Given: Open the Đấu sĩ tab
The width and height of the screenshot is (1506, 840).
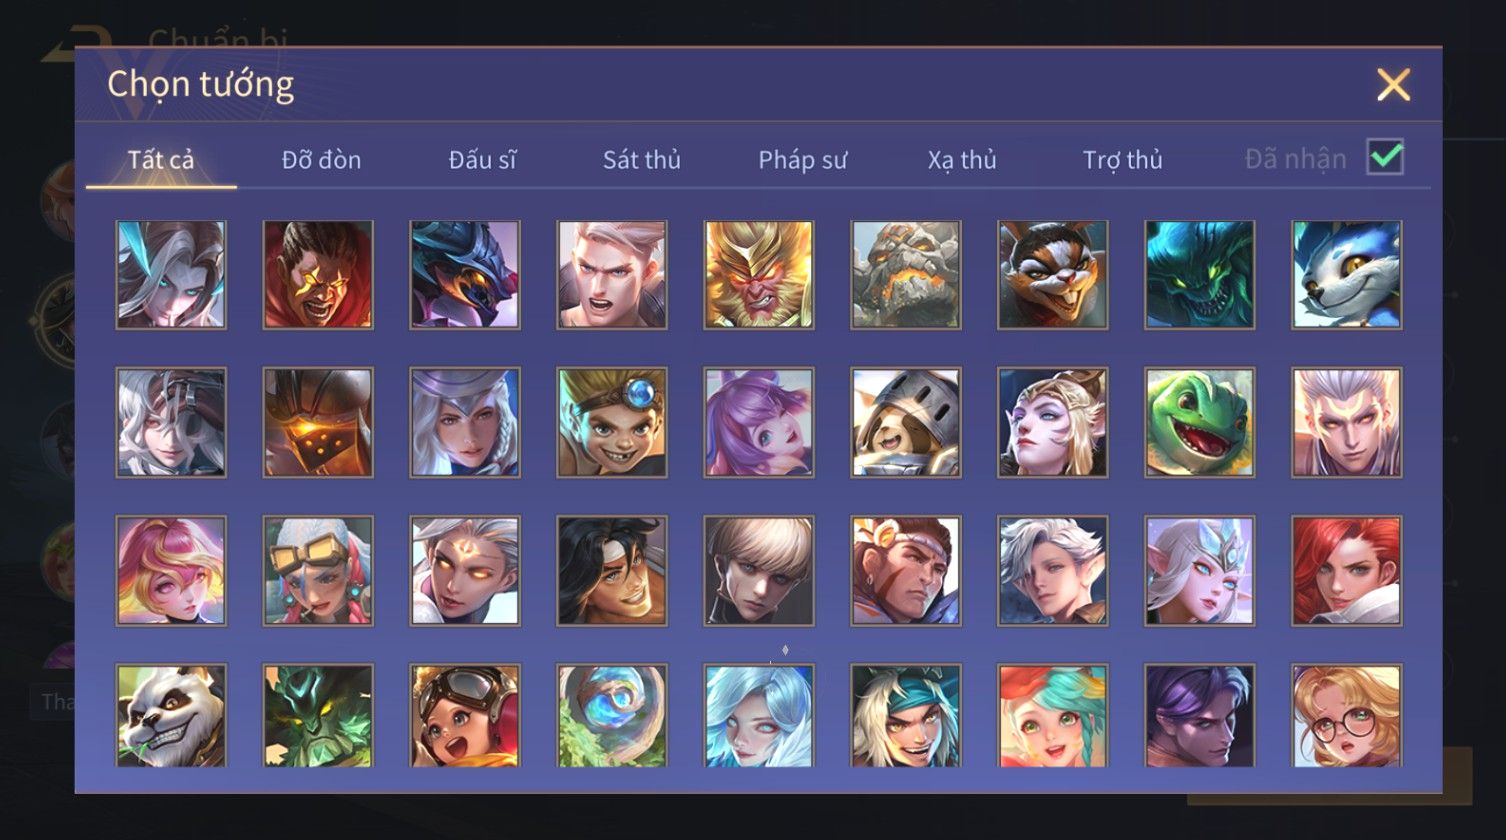Looking at the screenshot, I should pyautogui.click(x=482, y=160).
